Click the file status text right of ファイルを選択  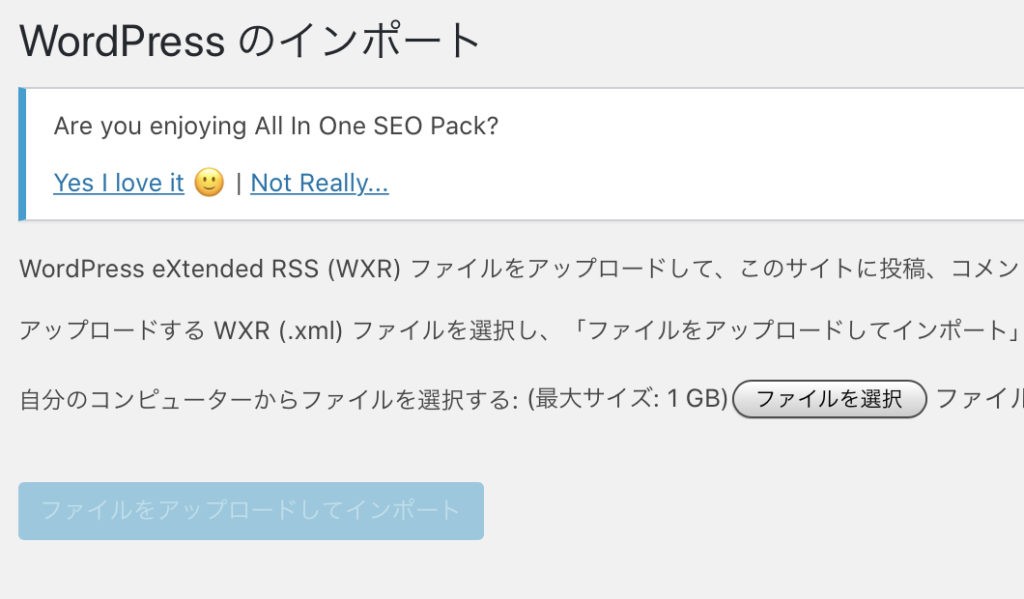coord(980,398)
